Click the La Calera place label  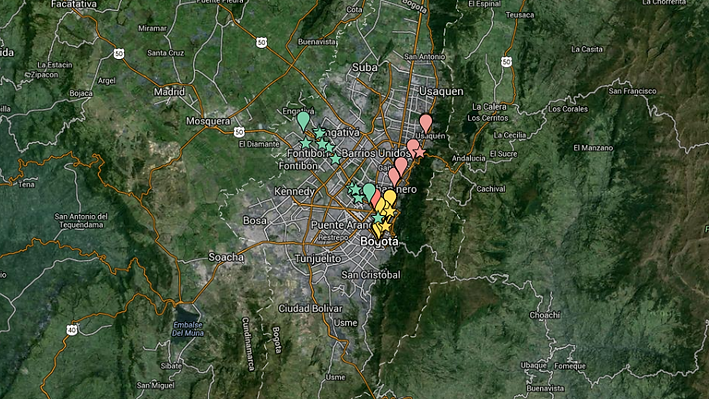point(489,107)
